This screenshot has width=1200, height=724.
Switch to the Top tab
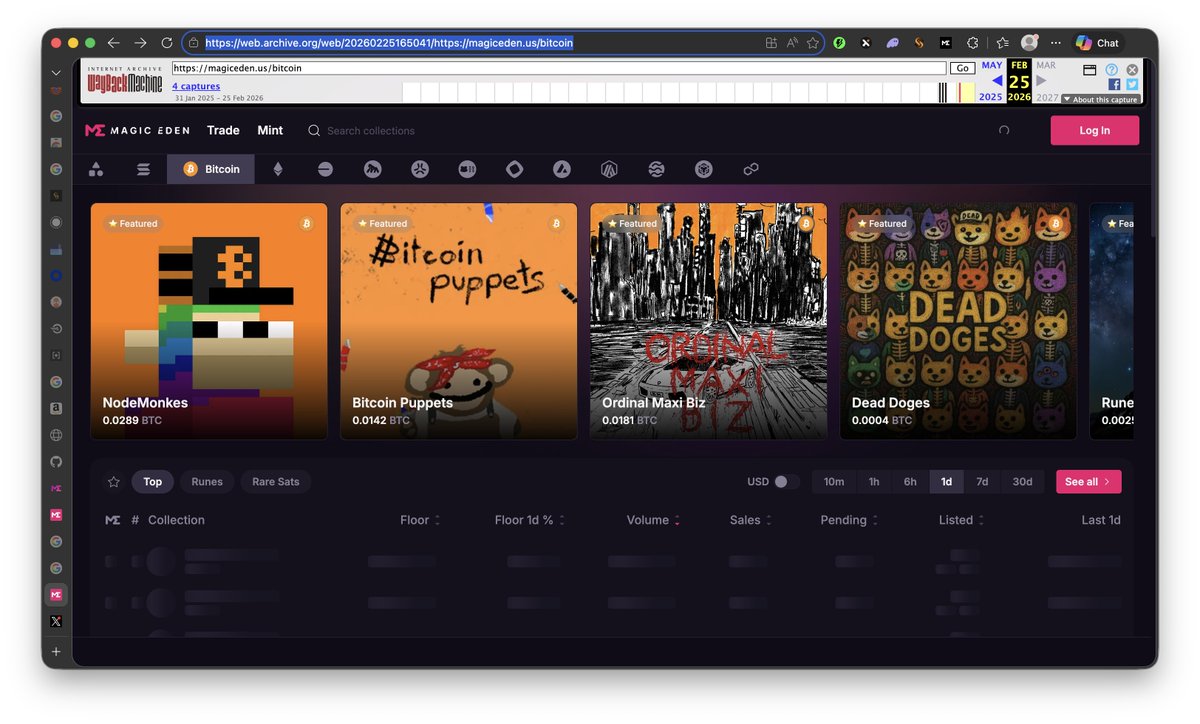(152, 482)
